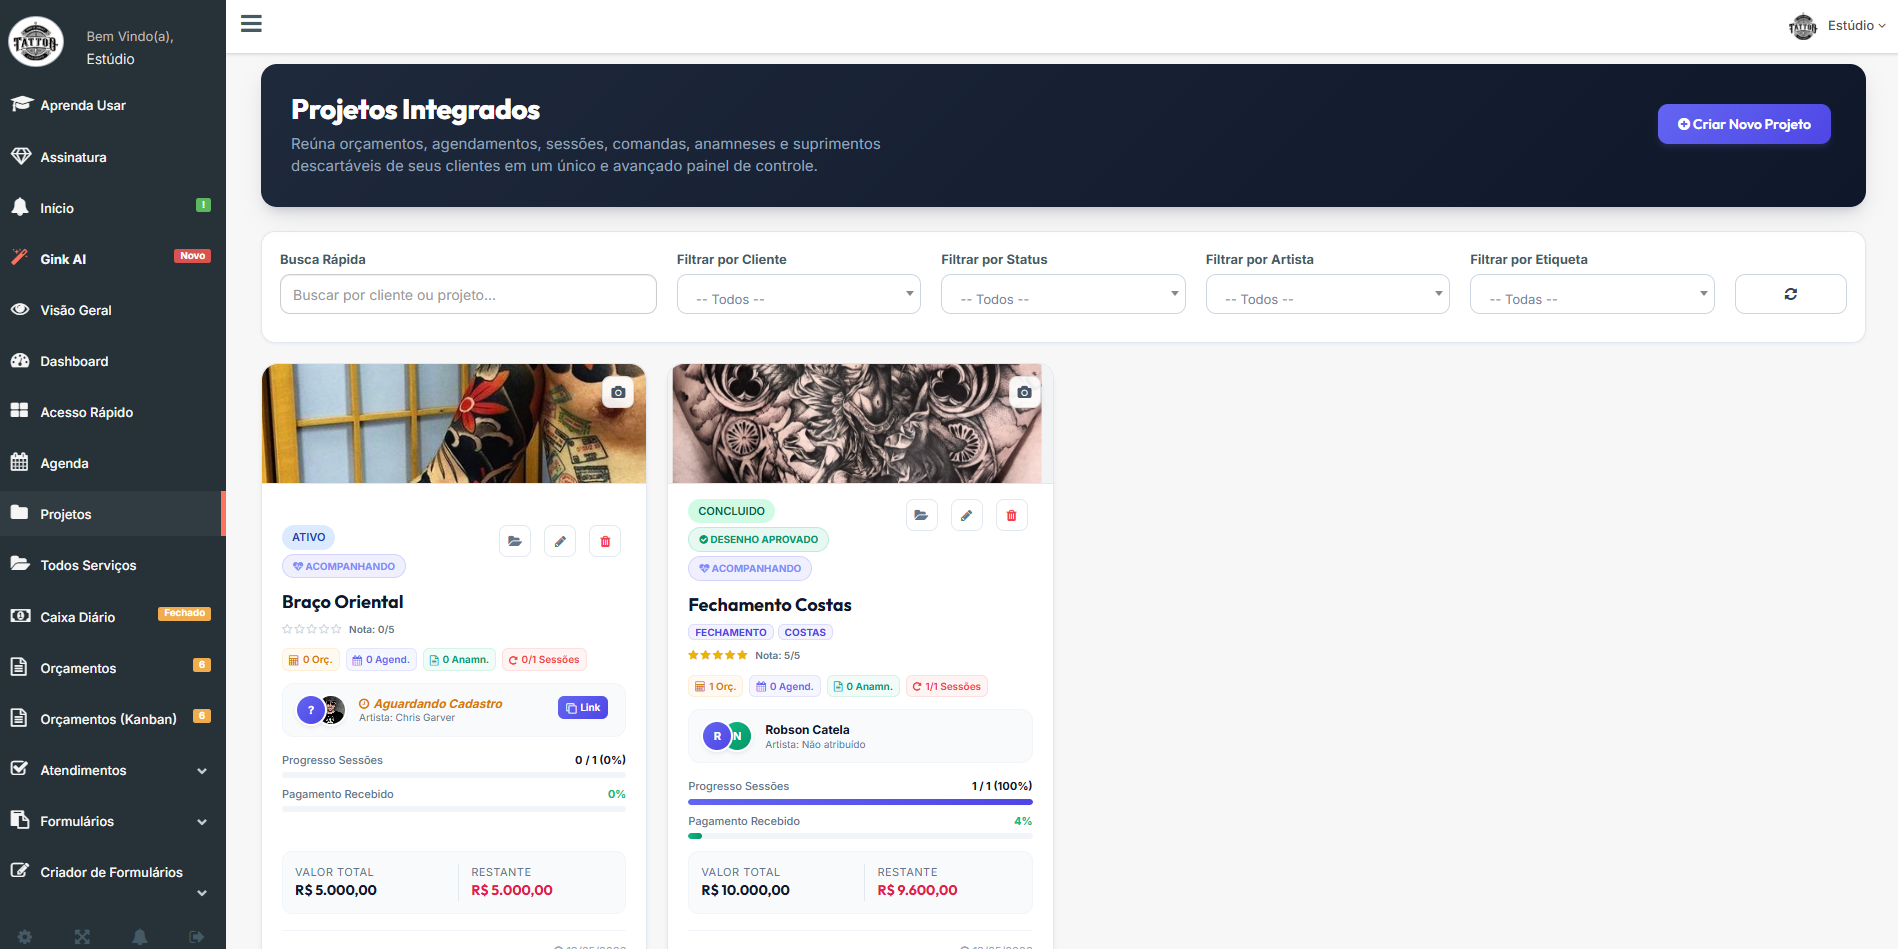Click Robson Catela's R avatar

[717, 736]
